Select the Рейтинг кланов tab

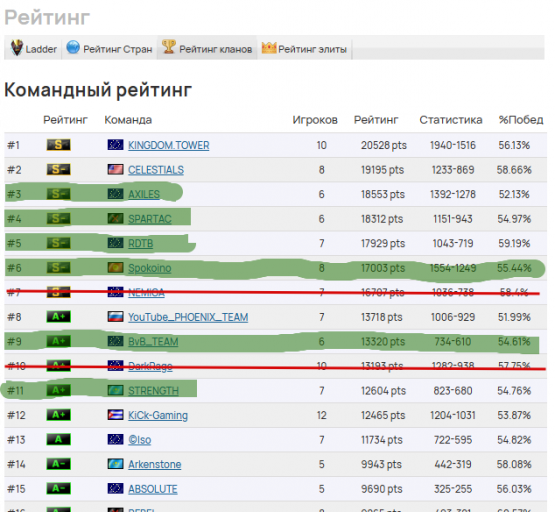[x=207, y=48]
